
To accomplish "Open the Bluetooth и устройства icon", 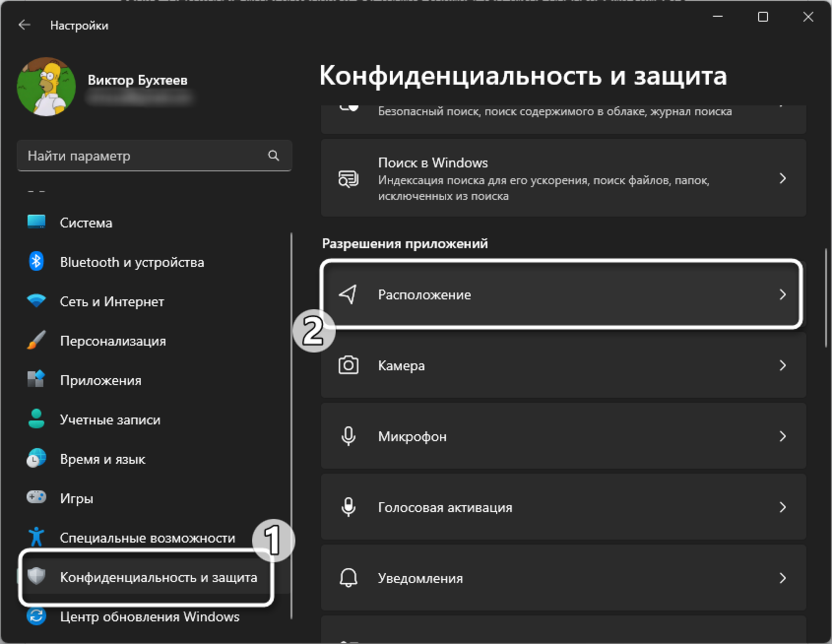I will 37,262.
